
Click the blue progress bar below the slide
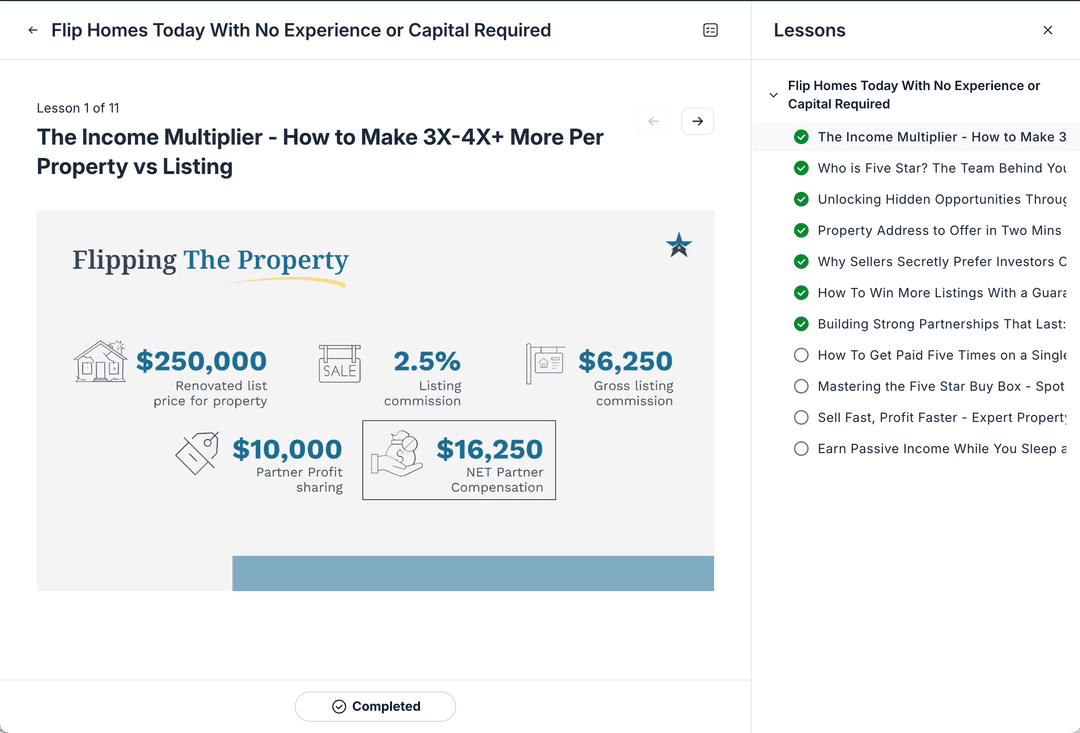(x=473, y=573)
